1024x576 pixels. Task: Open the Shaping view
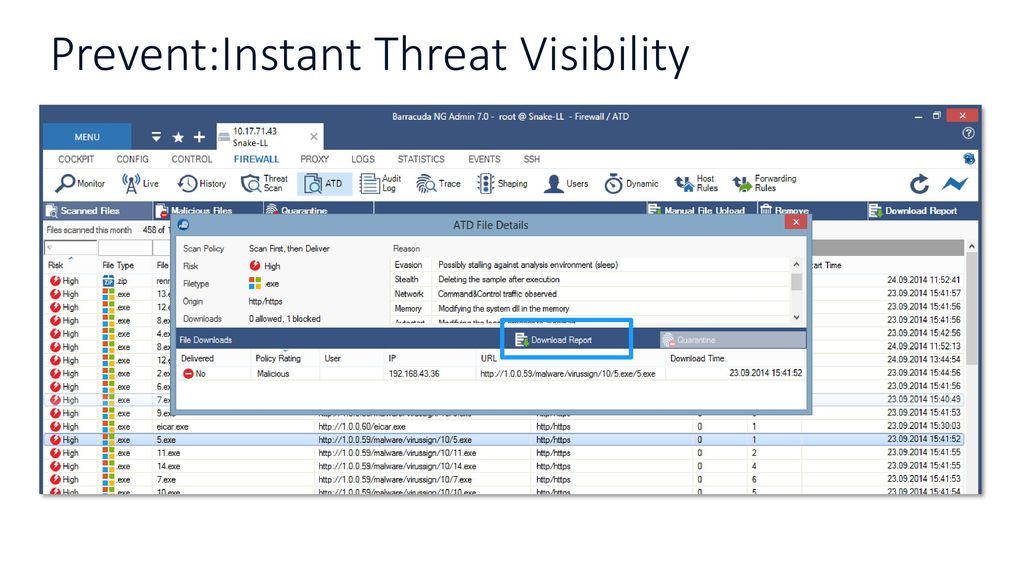coord(502,184)
